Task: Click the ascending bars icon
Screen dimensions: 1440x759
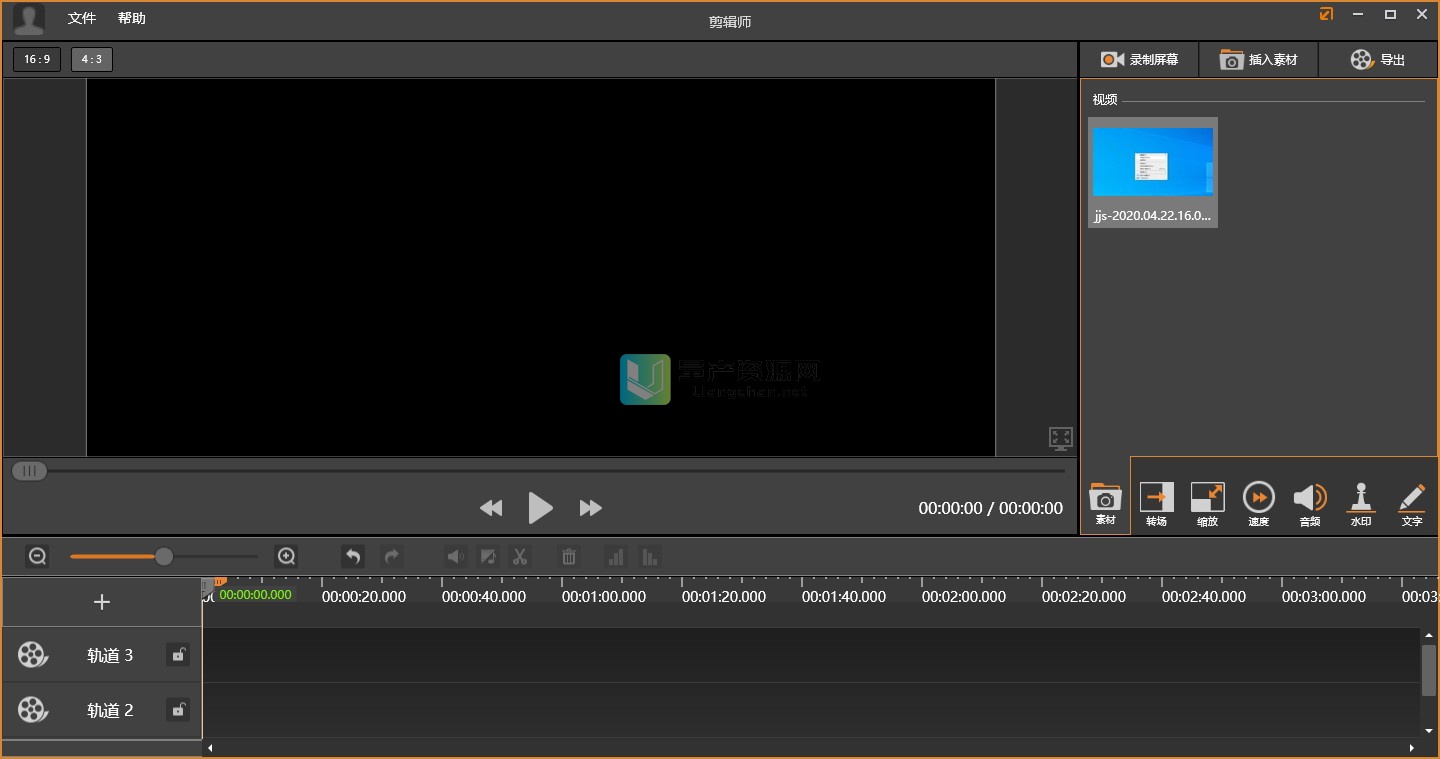Action: pyautogui.click(x=616, y=556)
